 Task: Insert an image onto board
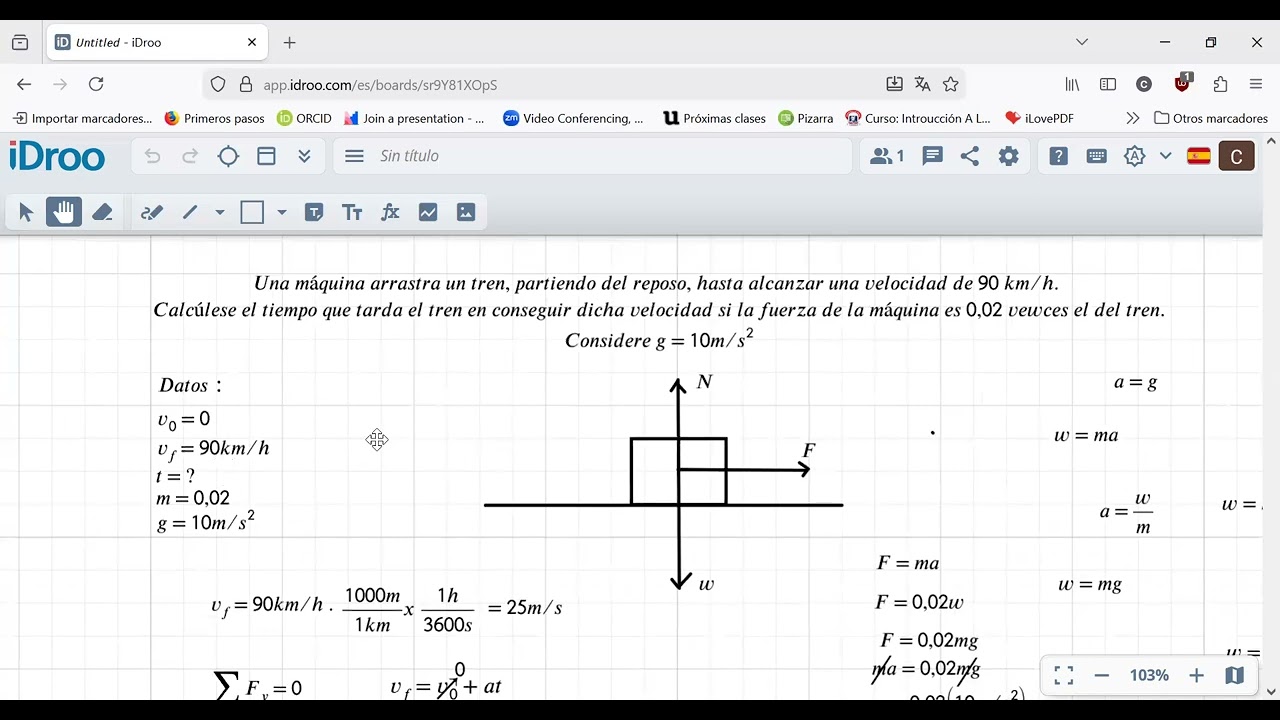(x=466, y=212)
